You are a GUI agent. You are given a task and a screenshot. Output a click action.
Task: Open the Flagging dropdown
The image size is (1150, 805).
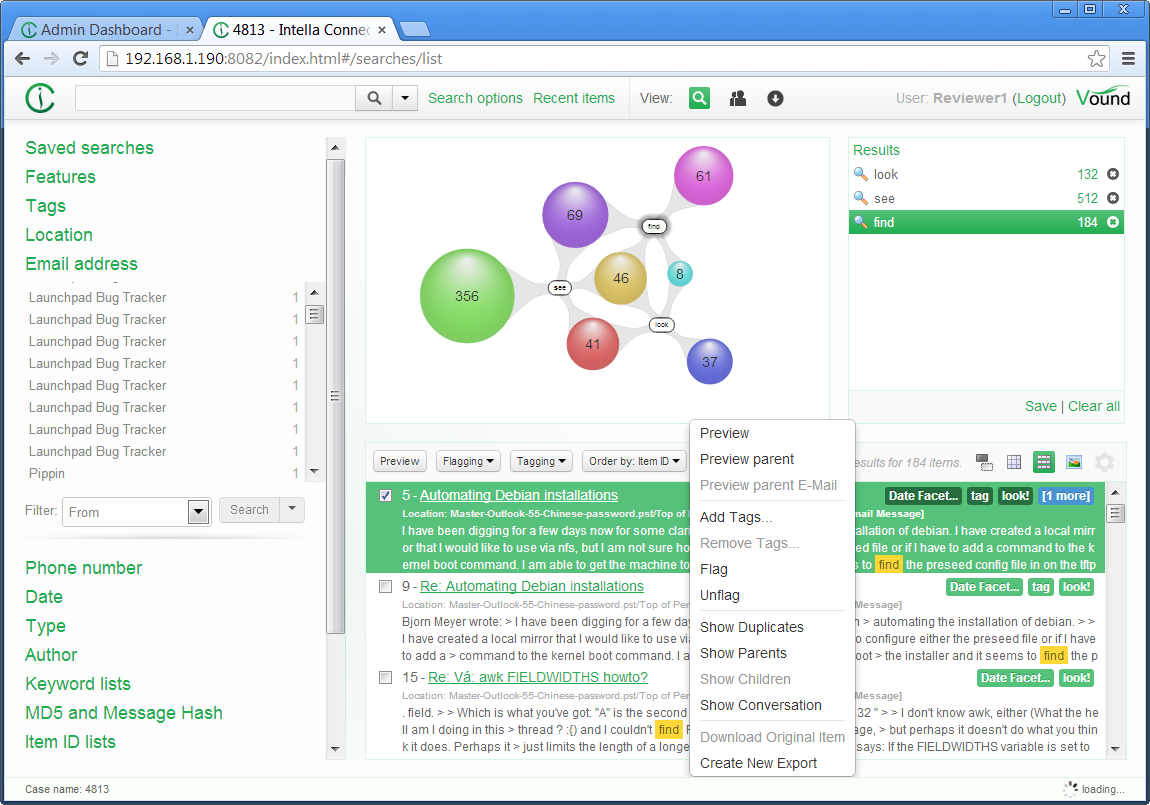coord(469,461)
